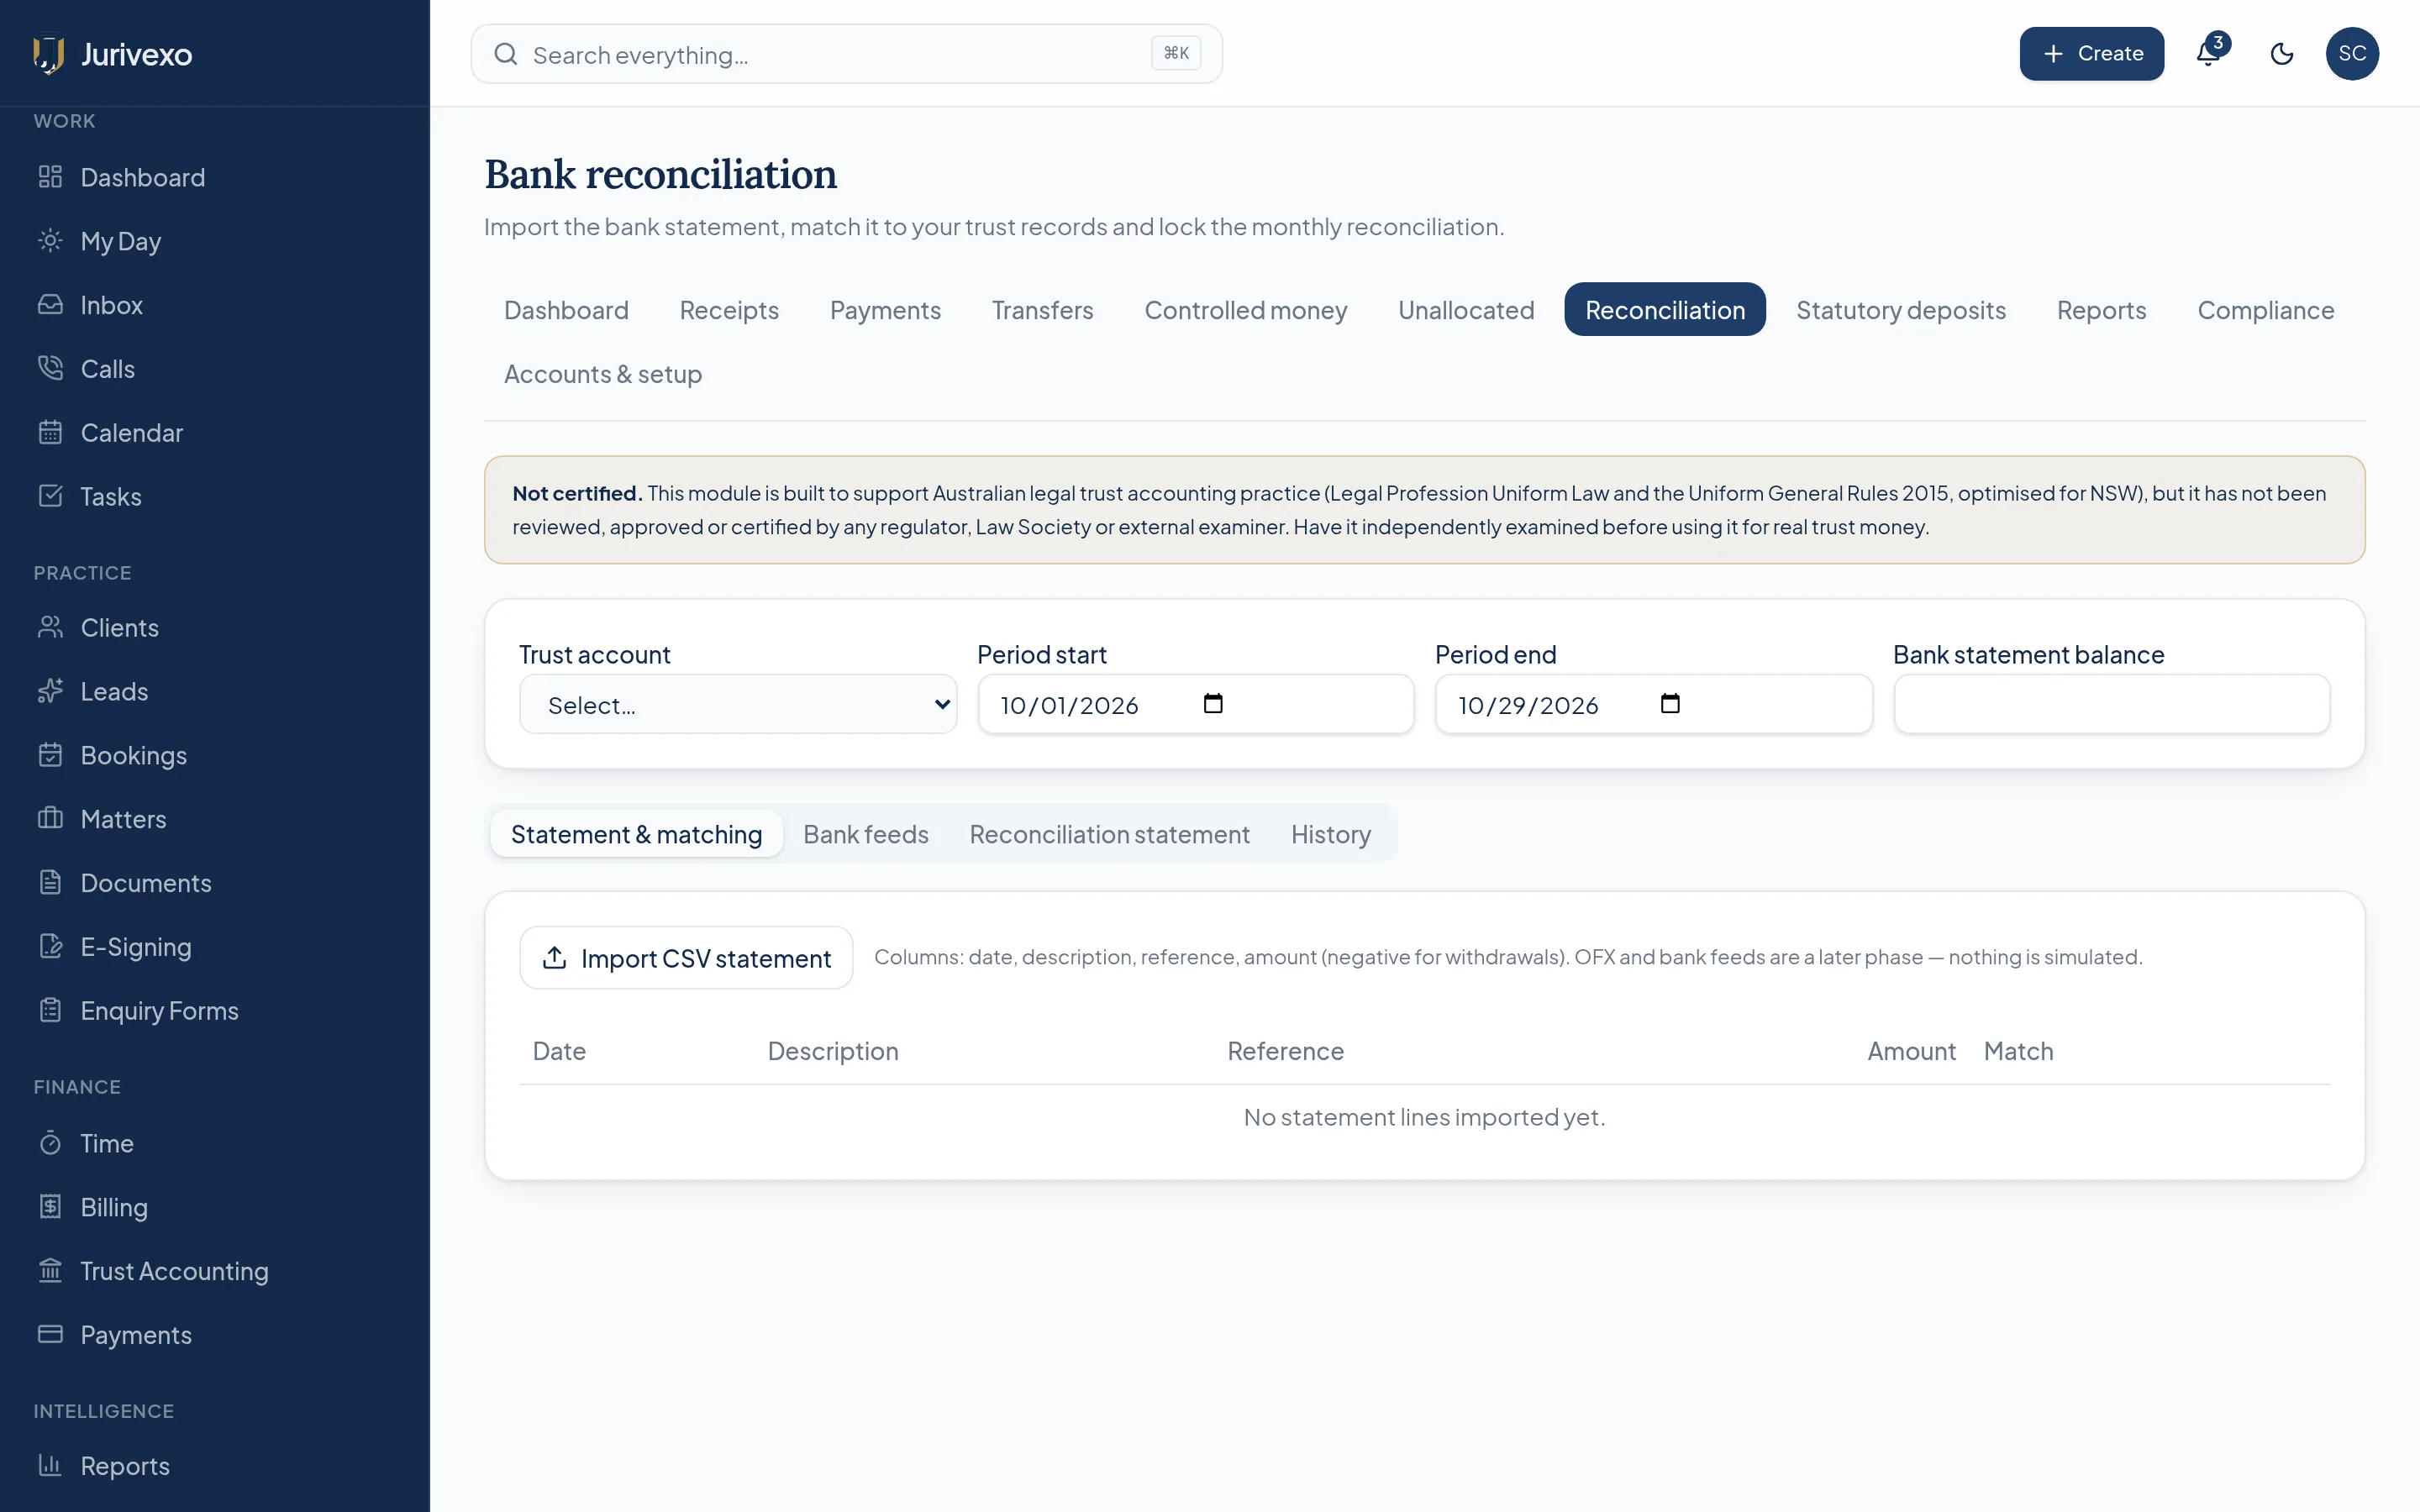The width and height of the screenshot is (2420, 1512).
Task: Open the SC user avatar menu
Action: pos(2352,54)
